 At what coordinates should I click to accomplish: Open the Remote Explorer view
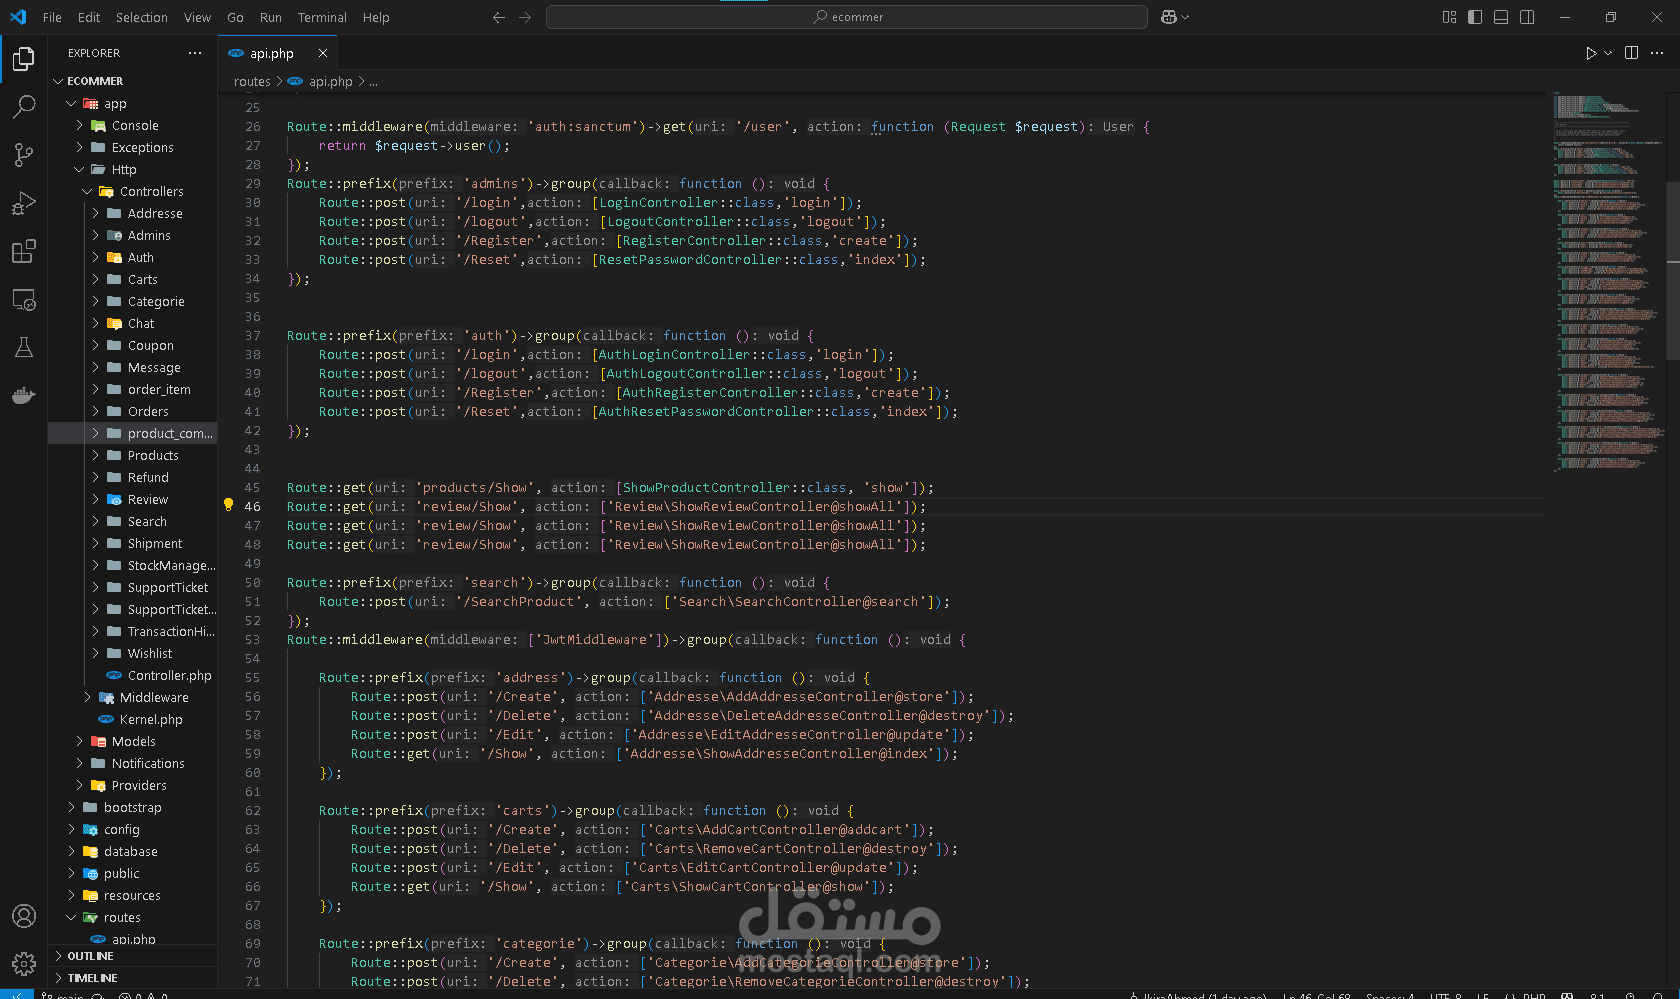pos(24,299)
